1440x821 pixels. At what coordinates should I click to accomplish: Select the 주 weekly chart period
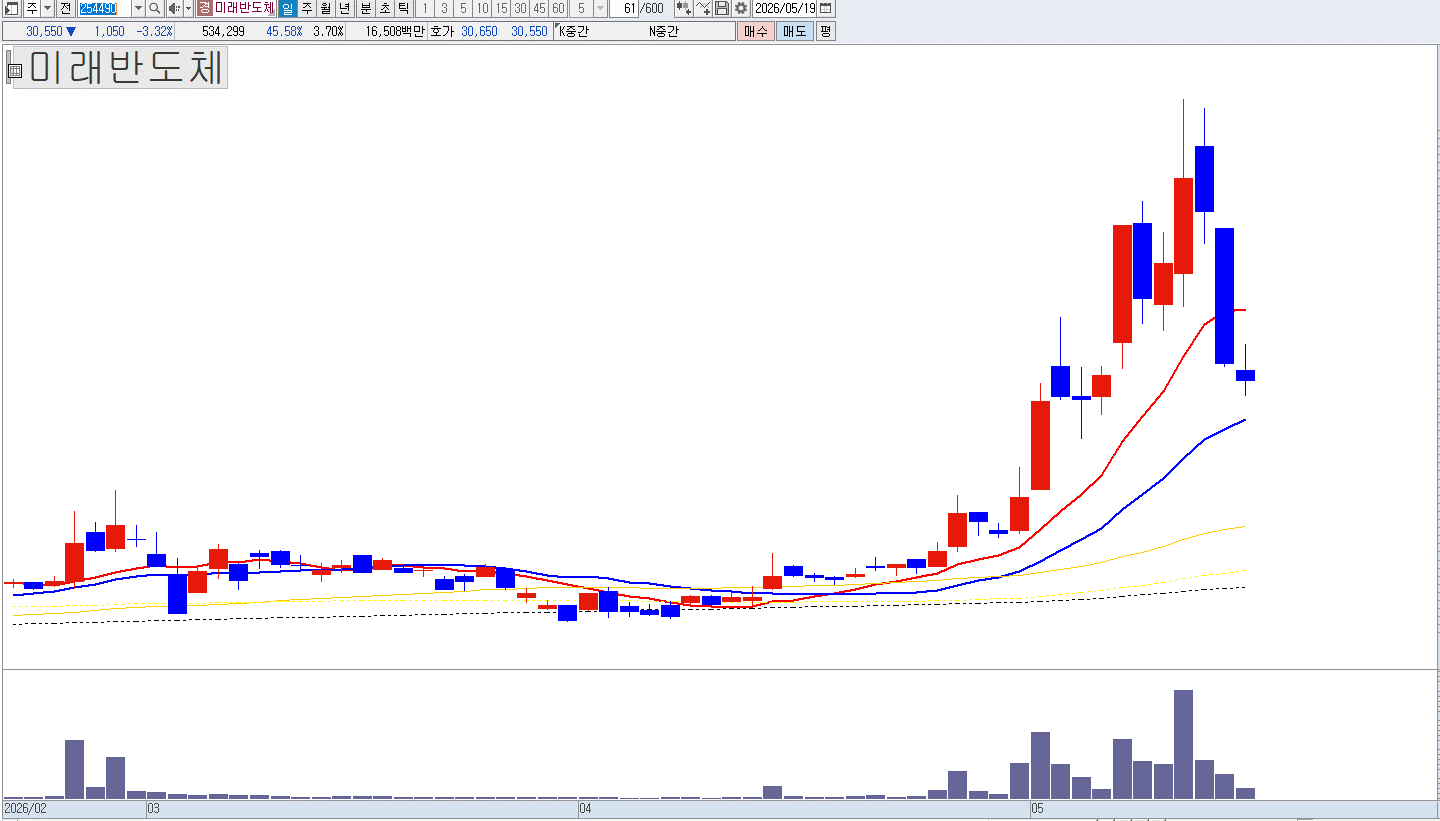(x=307, y=8)
